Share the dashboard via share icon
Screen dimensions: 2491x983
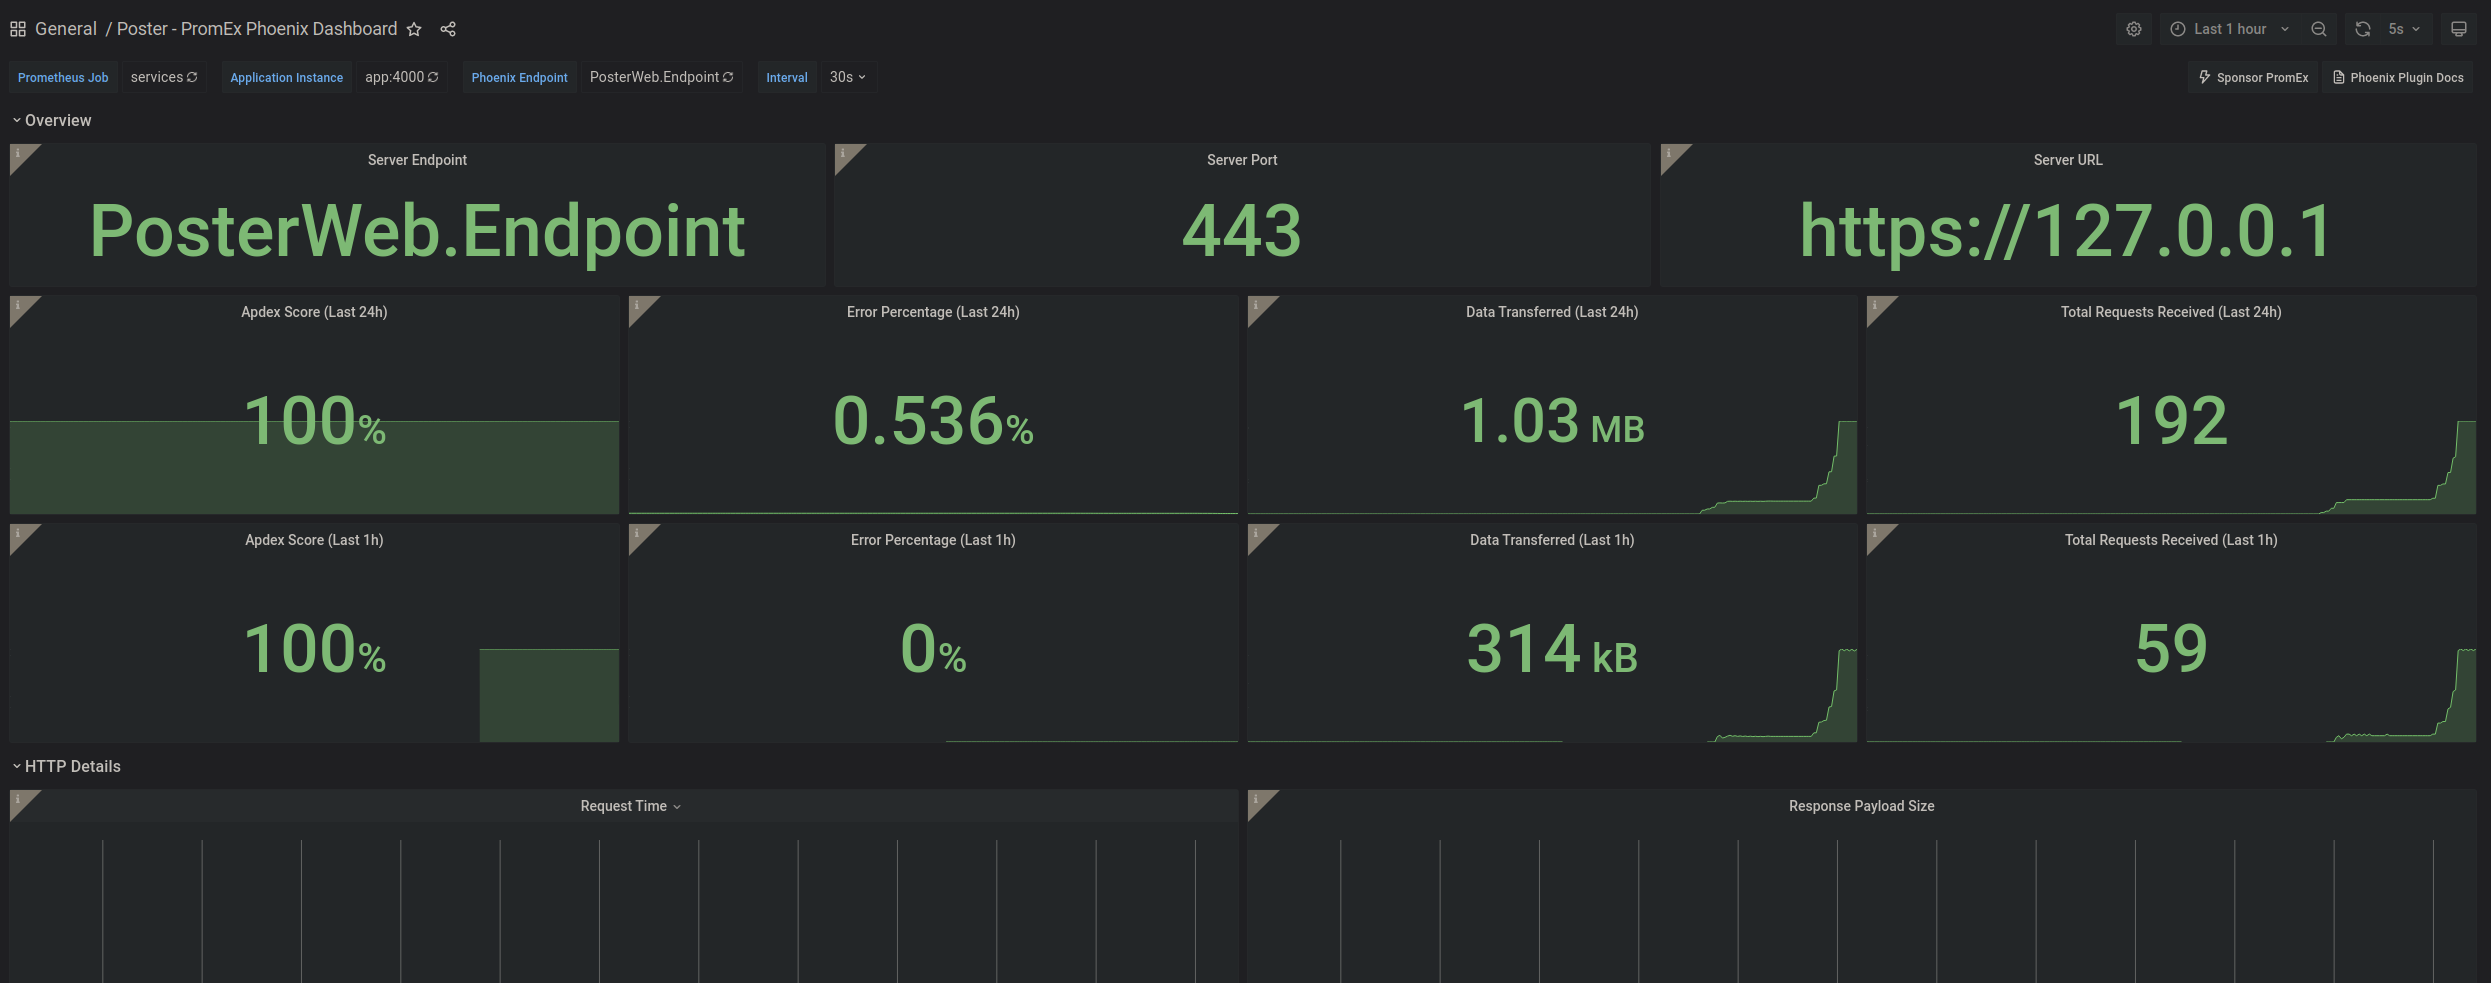[x=448, y=29]
